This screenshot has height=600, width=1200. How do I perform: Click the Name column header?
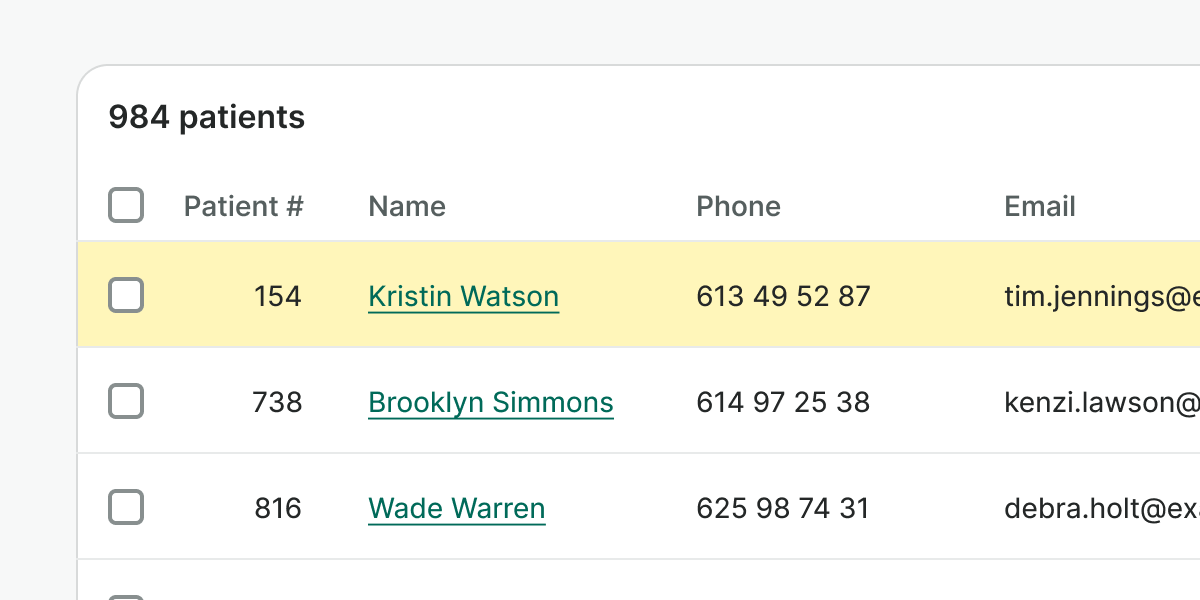coord(407,206)
